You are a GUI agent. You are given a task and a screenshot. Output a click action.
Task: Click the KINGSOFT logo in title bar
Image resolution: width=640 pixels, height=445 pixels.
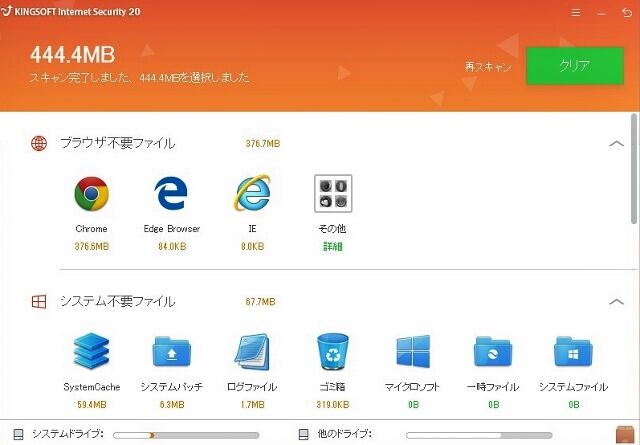pos(7,11)
